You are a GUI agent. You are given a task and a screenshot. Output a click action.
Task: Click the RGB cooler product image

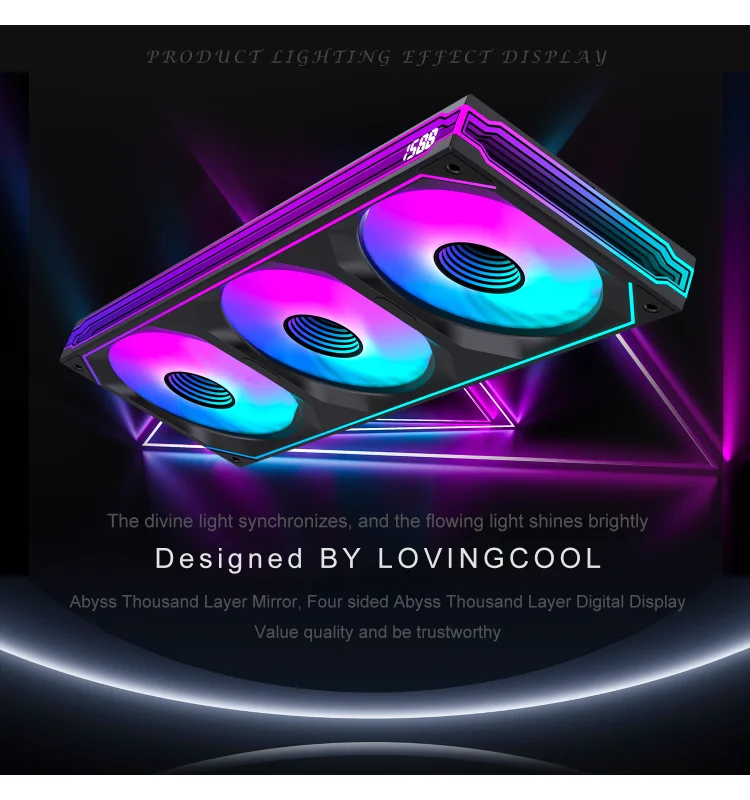point(378,280)
